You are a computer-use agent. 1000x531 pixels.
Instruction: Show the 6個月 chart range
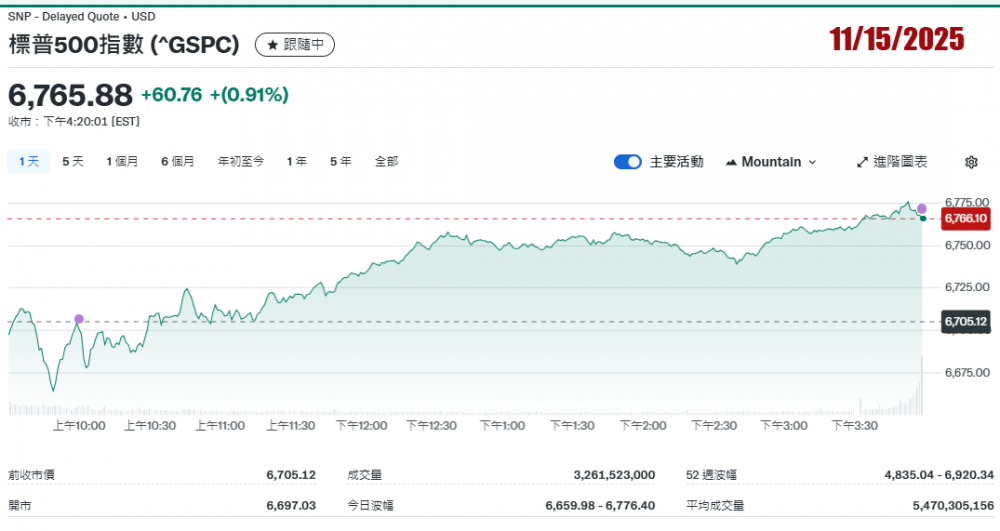178,161
